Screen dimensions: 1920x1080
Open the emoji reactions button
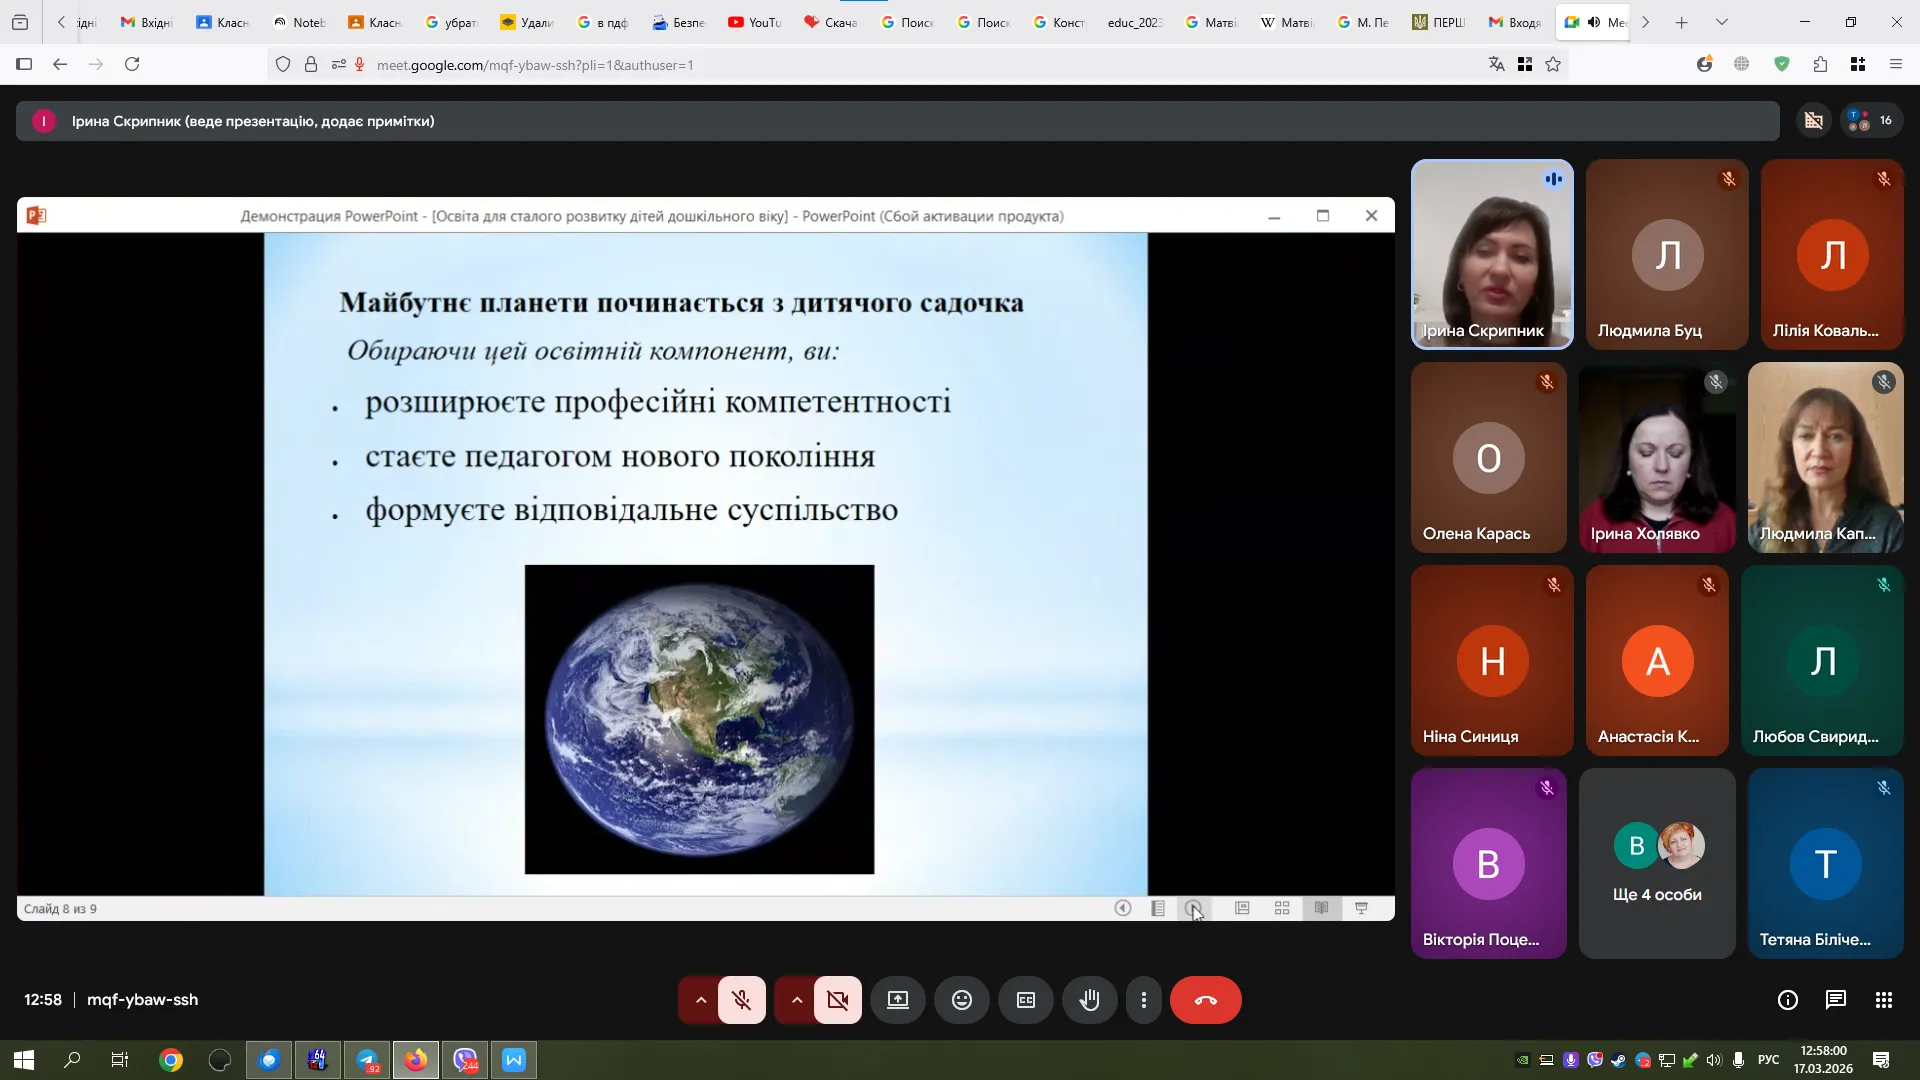coord(961,1000)
